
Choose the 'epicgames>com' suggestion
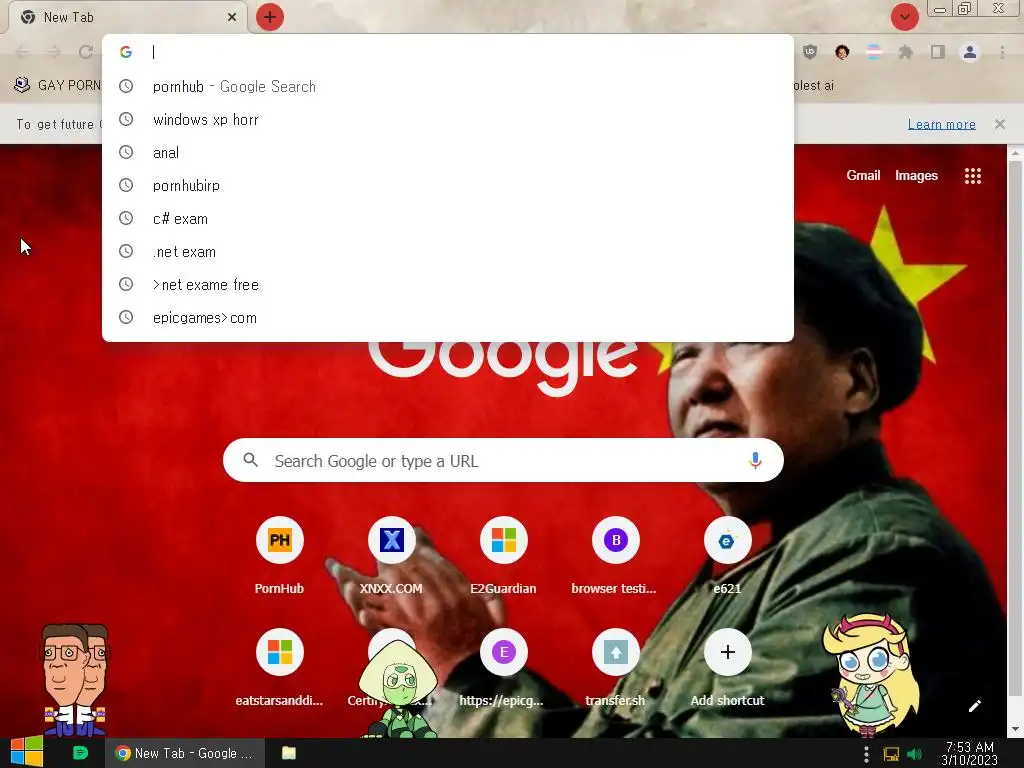448,318
